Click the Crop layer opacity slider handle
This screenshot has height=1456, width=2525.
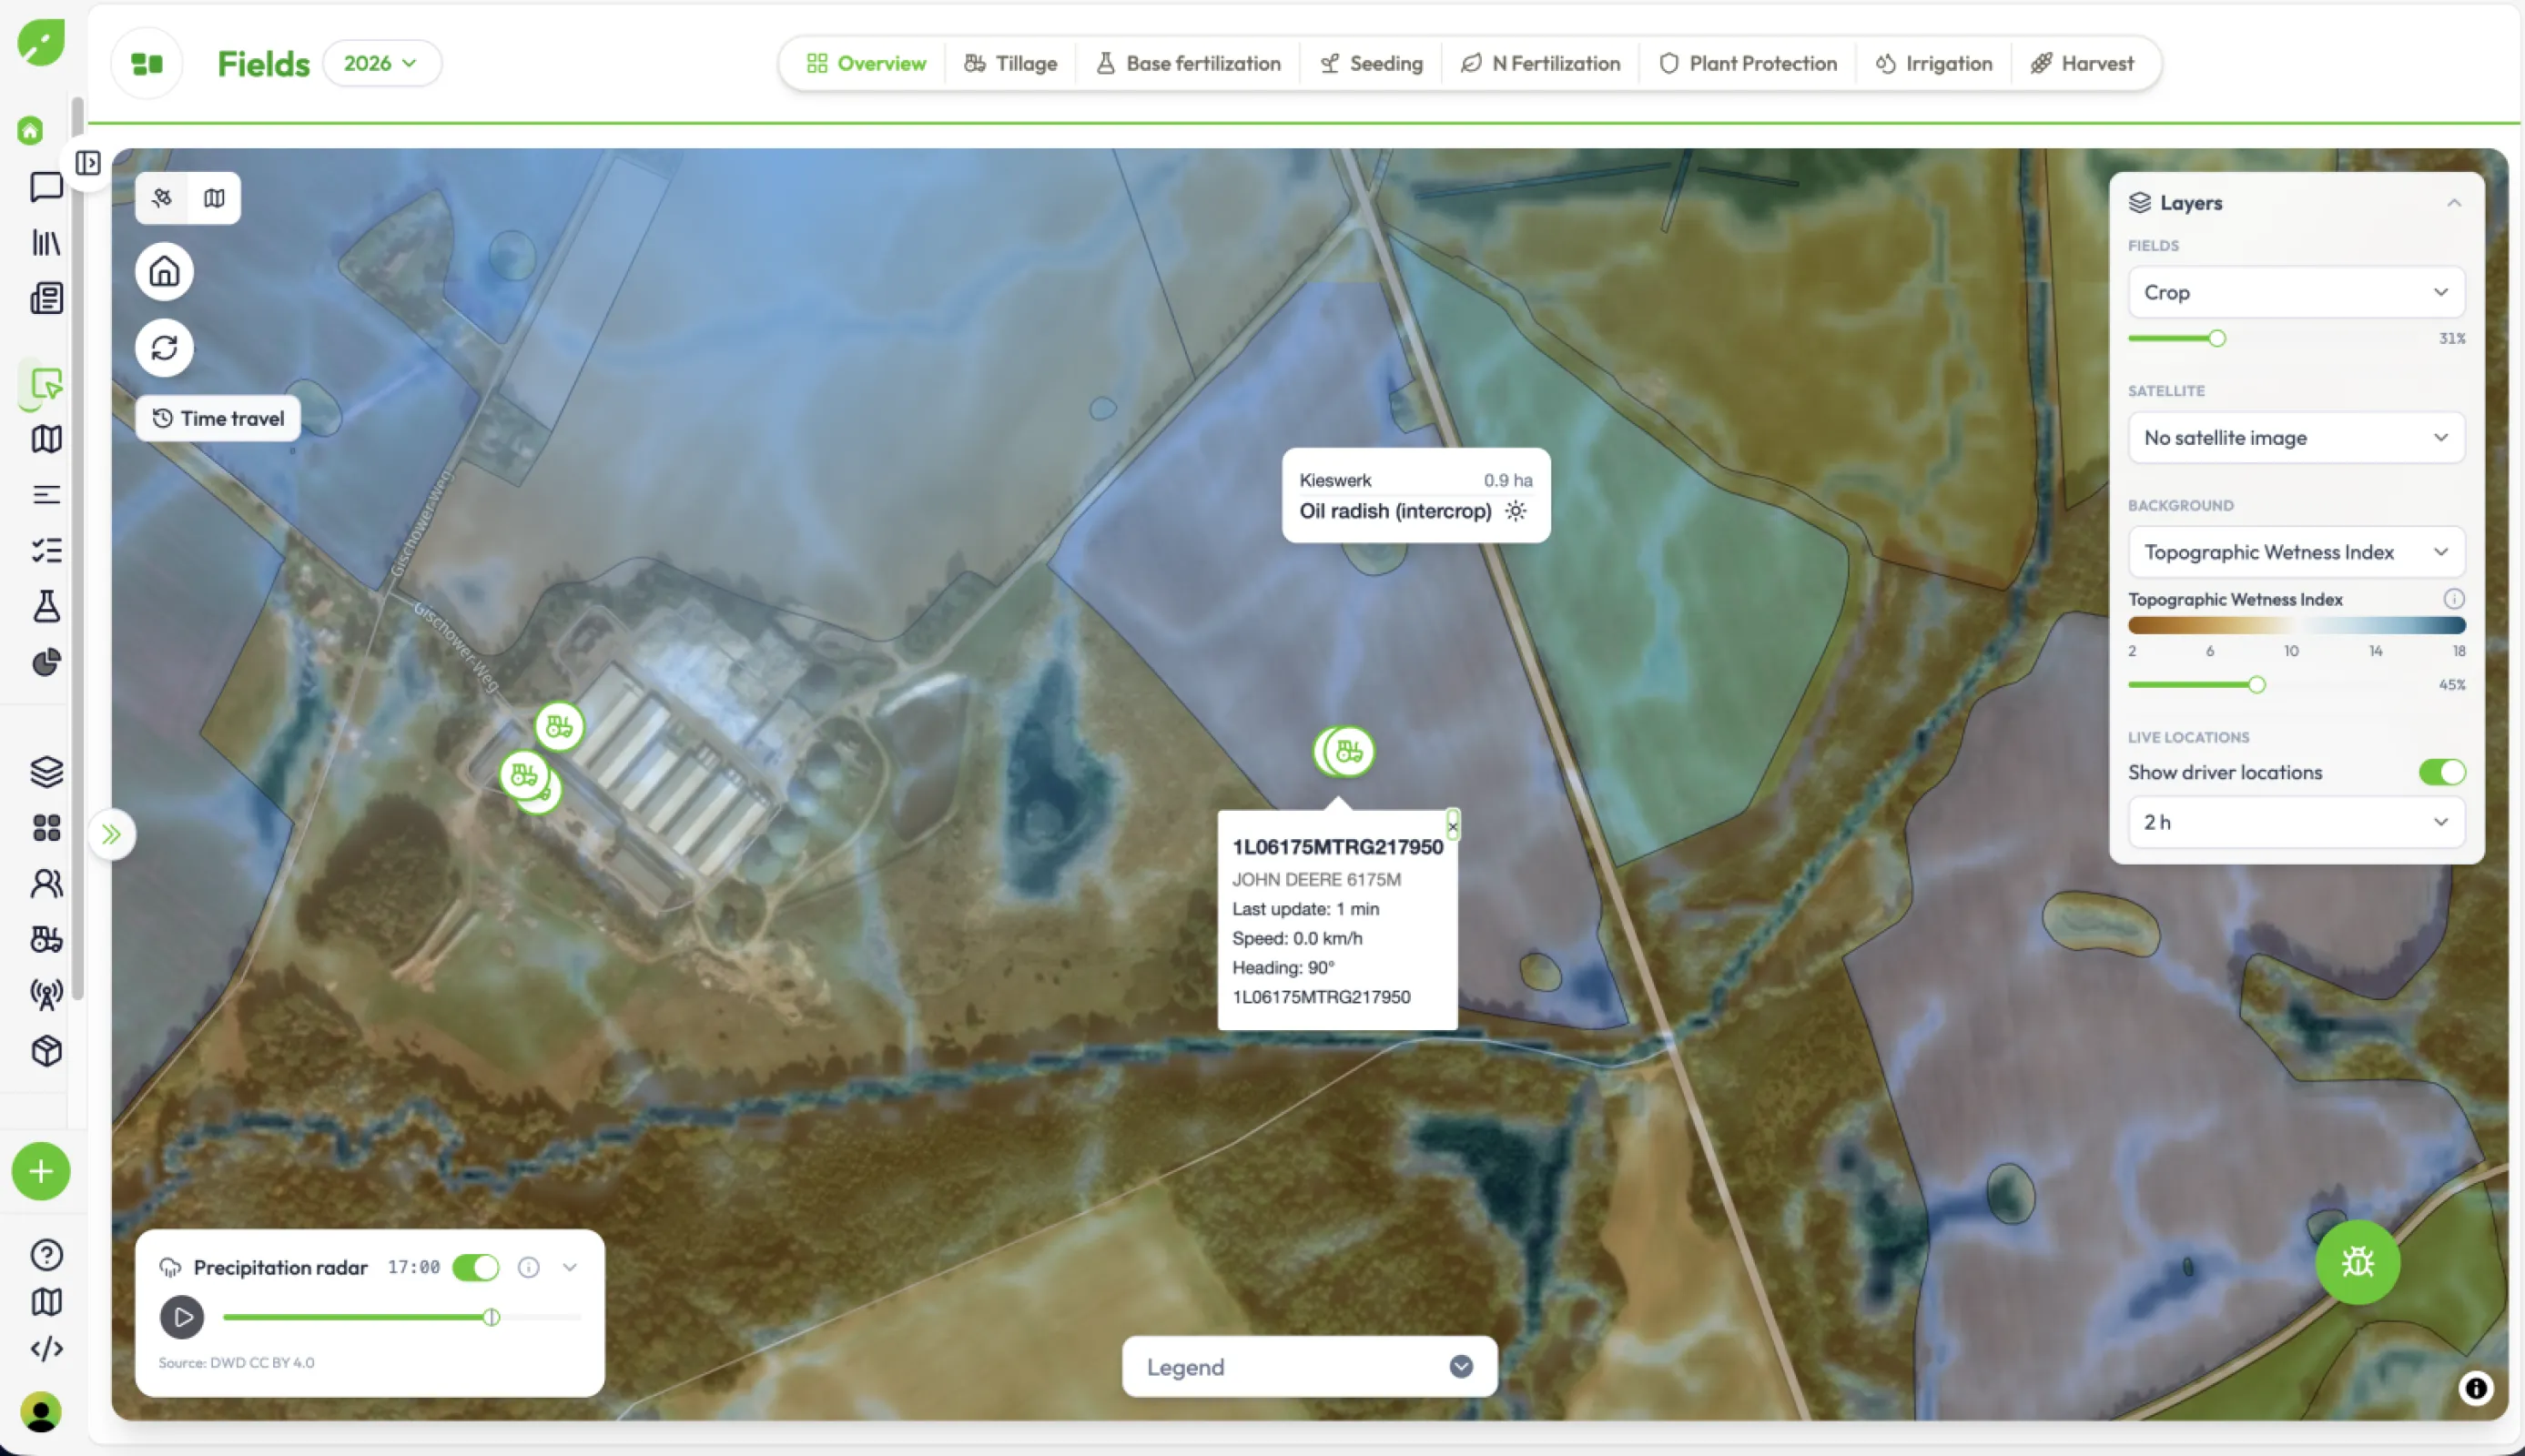(x=2216, y=338)
